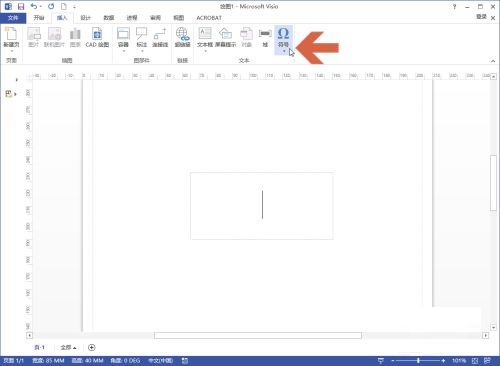The width and height of the screenshot is (500, 366).
Task: Switch to the ACROBAT tab
Action: tap(209, 18)
